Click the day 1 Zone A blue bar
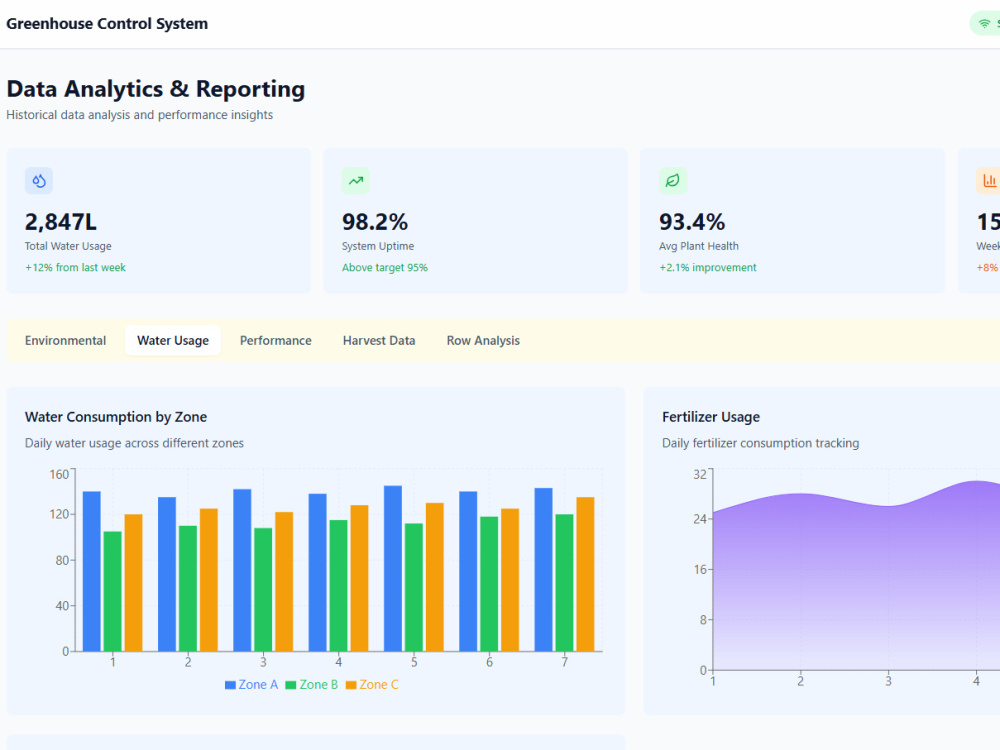The height and width of the screenshot is (750, 1000). pos(92,571)
